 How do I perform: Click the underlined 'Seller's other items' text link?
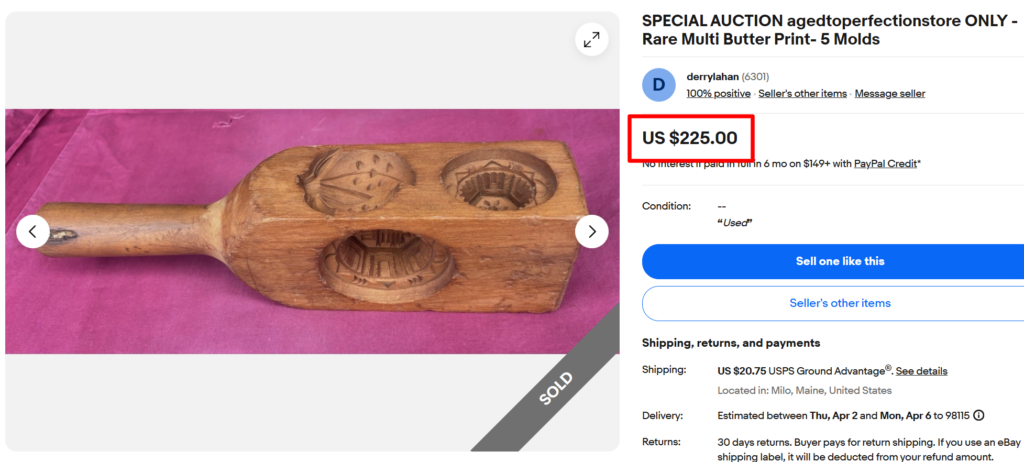(802, 94)
